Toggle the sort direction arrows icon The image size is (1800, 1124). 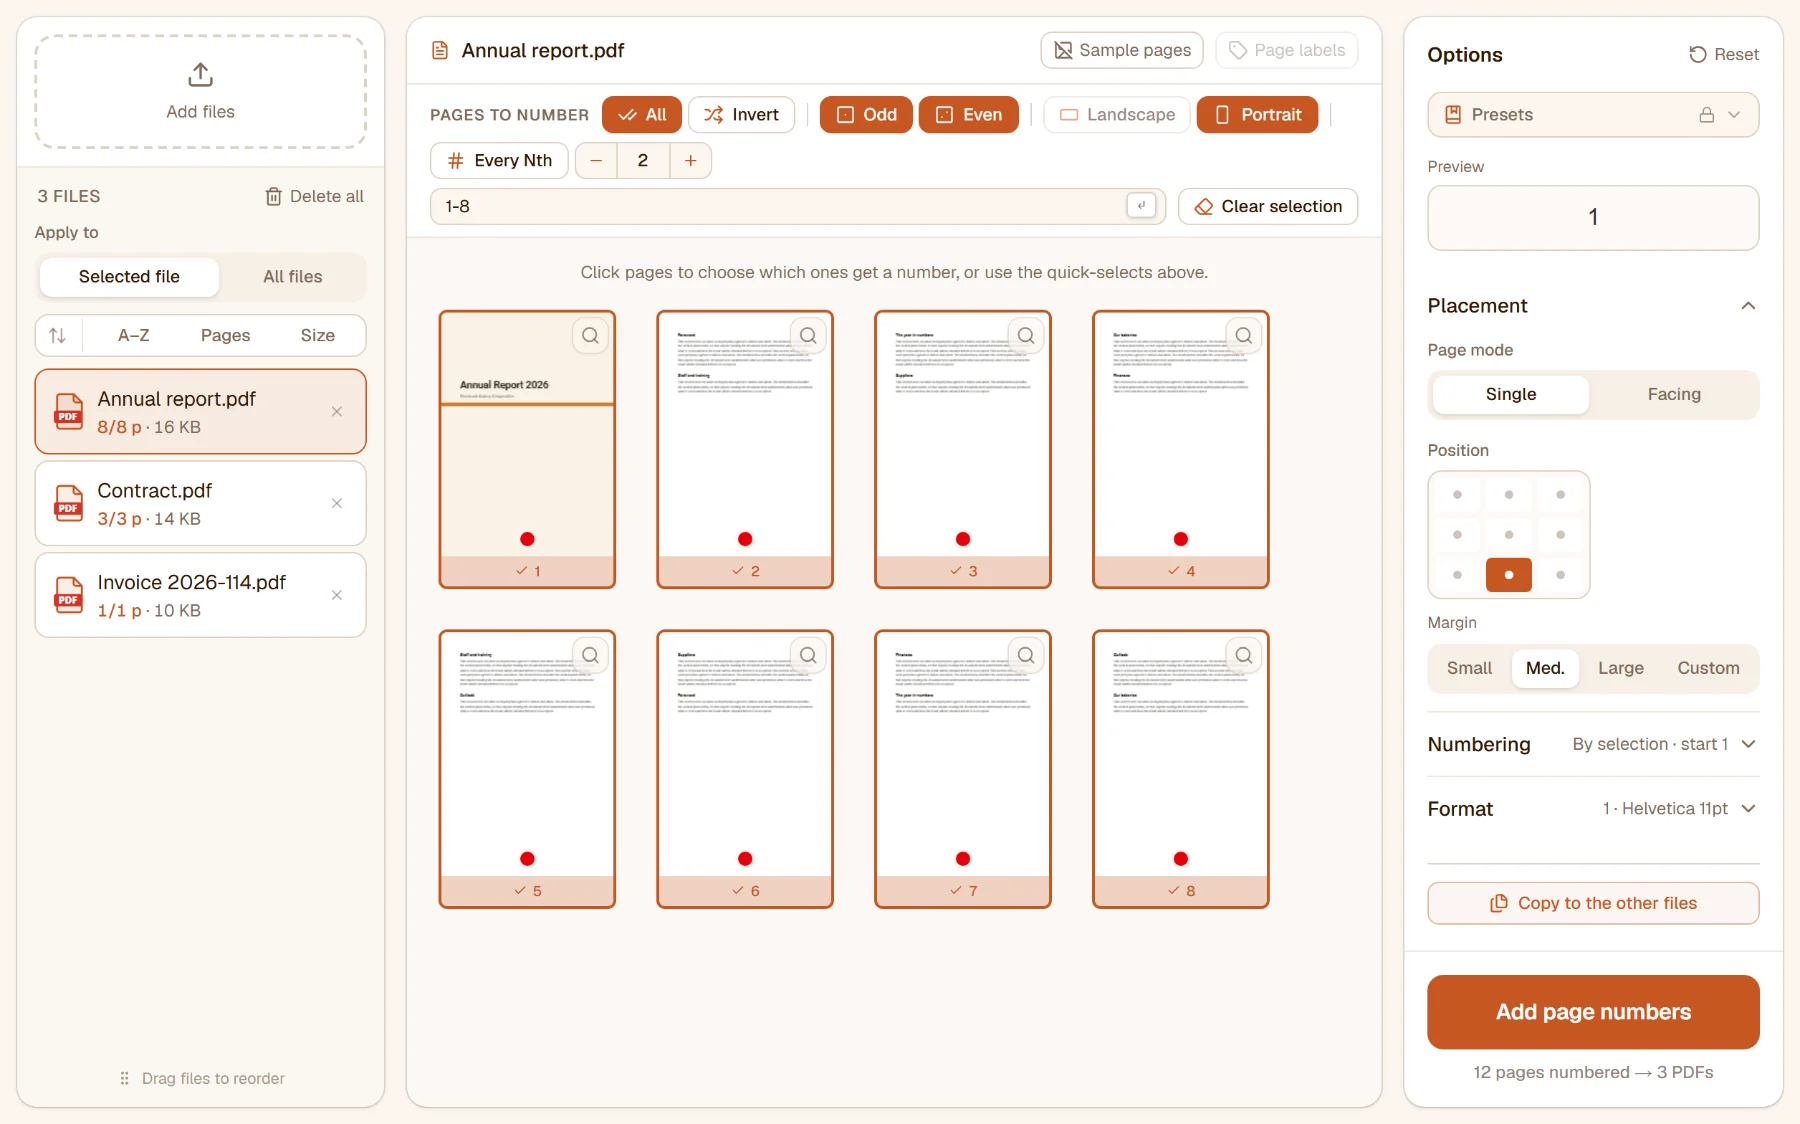click(x=58, y=336)
